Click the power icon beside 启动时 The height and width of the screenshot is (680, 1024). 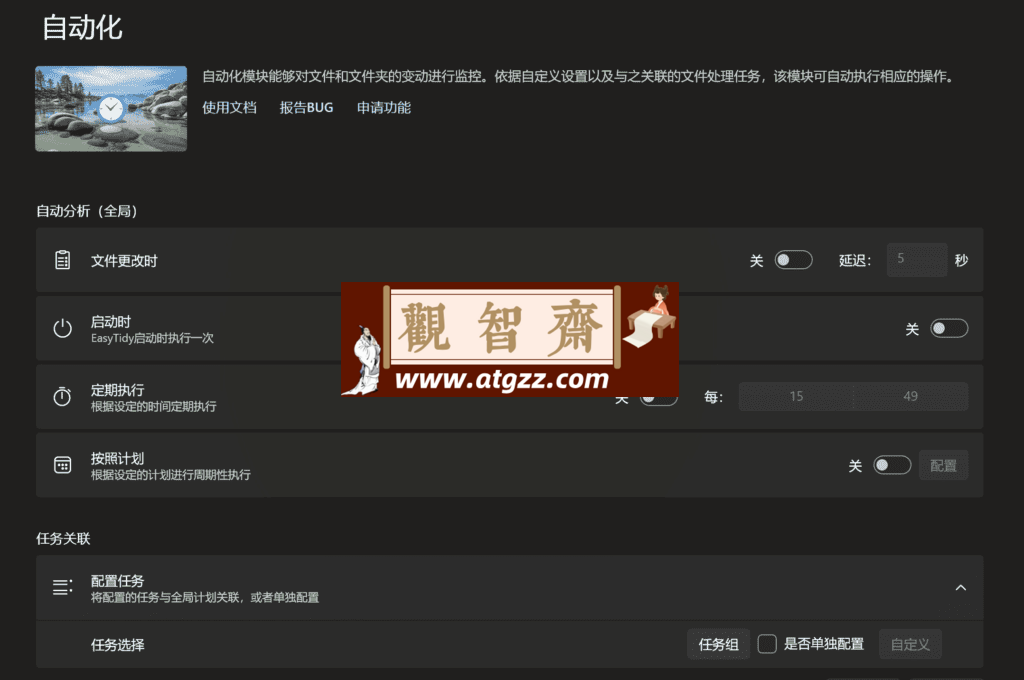pos(63,328)
